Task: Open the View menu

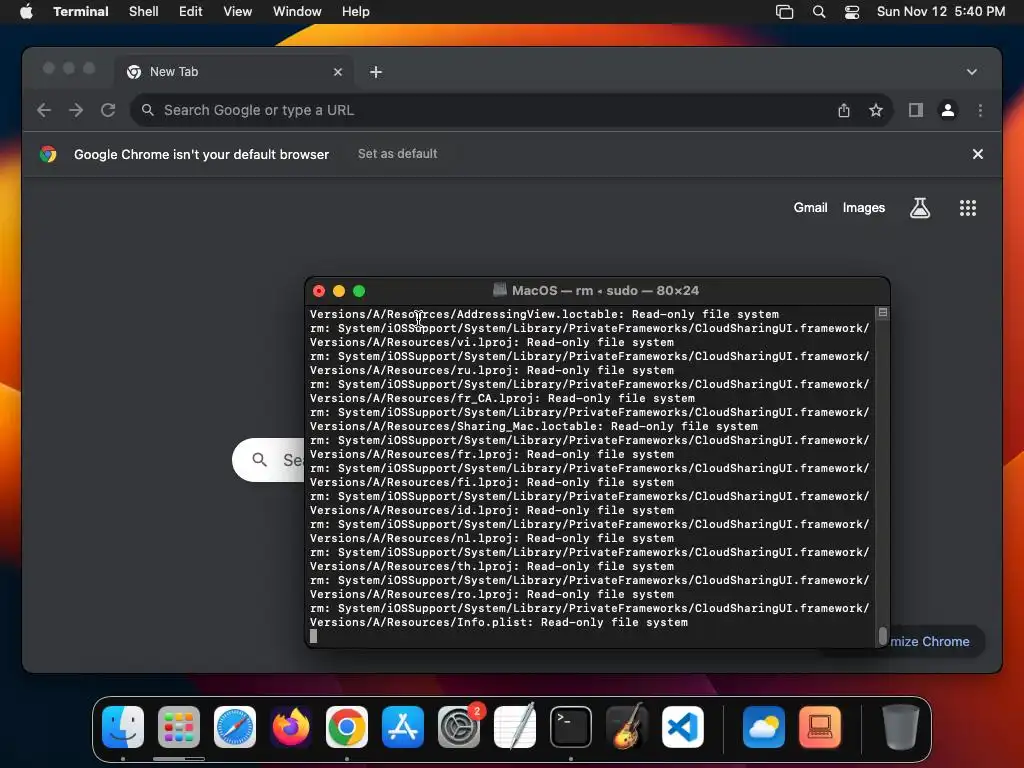Action: pos(238,12)
